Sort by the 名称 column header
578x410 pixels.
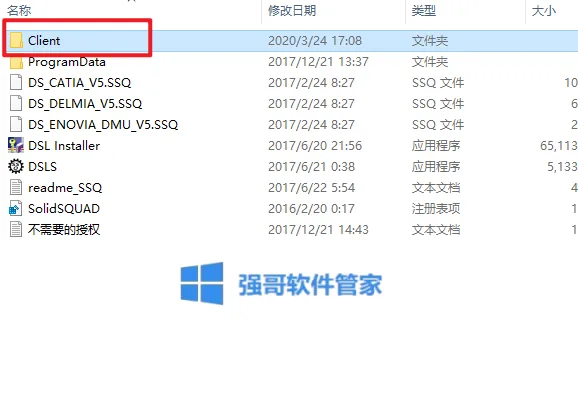[19, 11]
